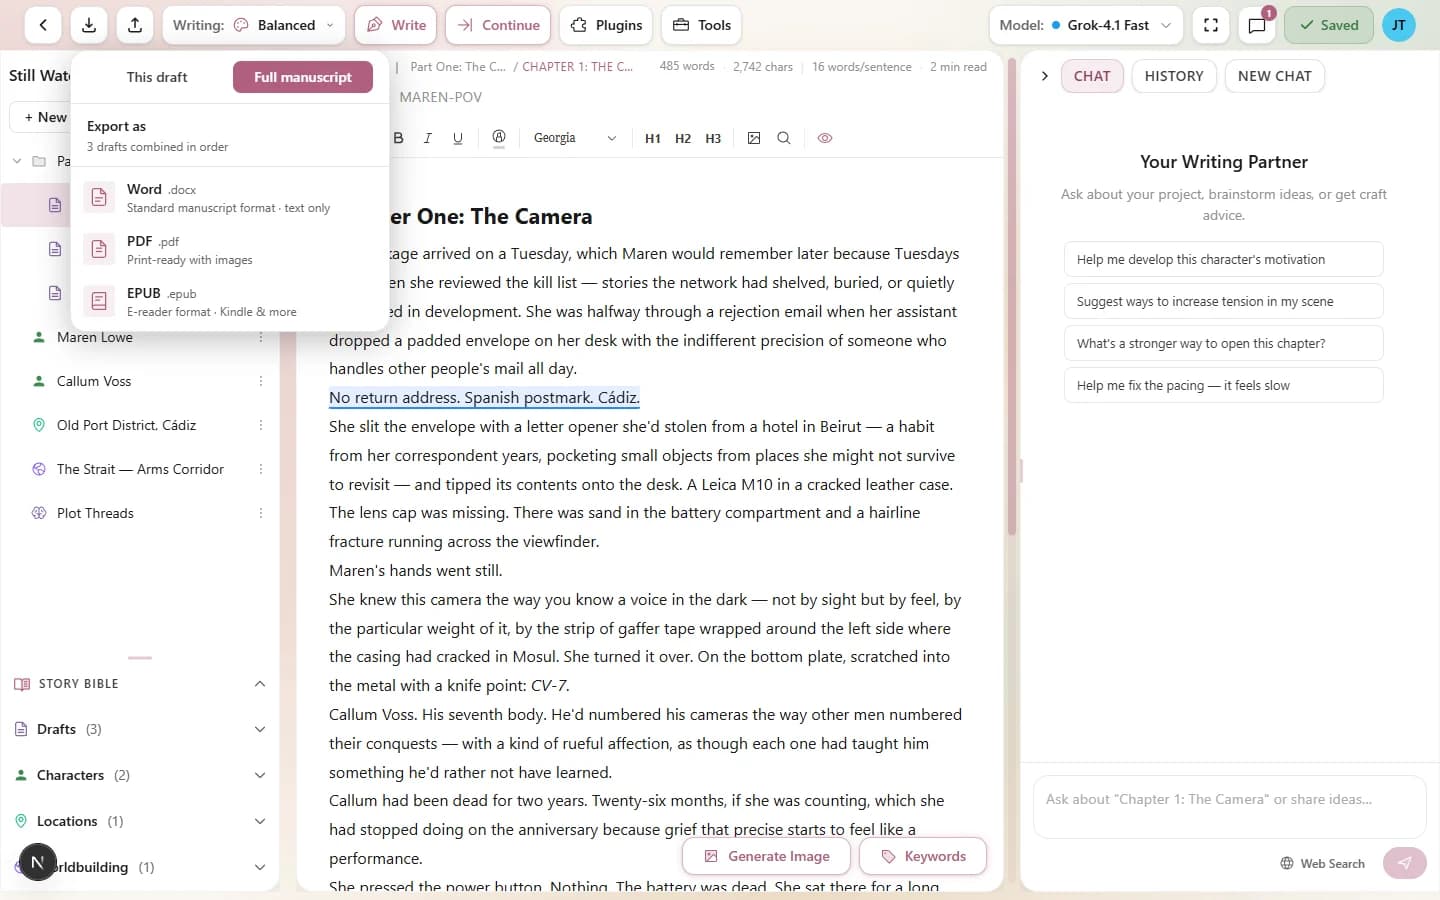Enter fullscreen mode
This screenshot has height=900, width=1440.
[x=1211, y=25]
